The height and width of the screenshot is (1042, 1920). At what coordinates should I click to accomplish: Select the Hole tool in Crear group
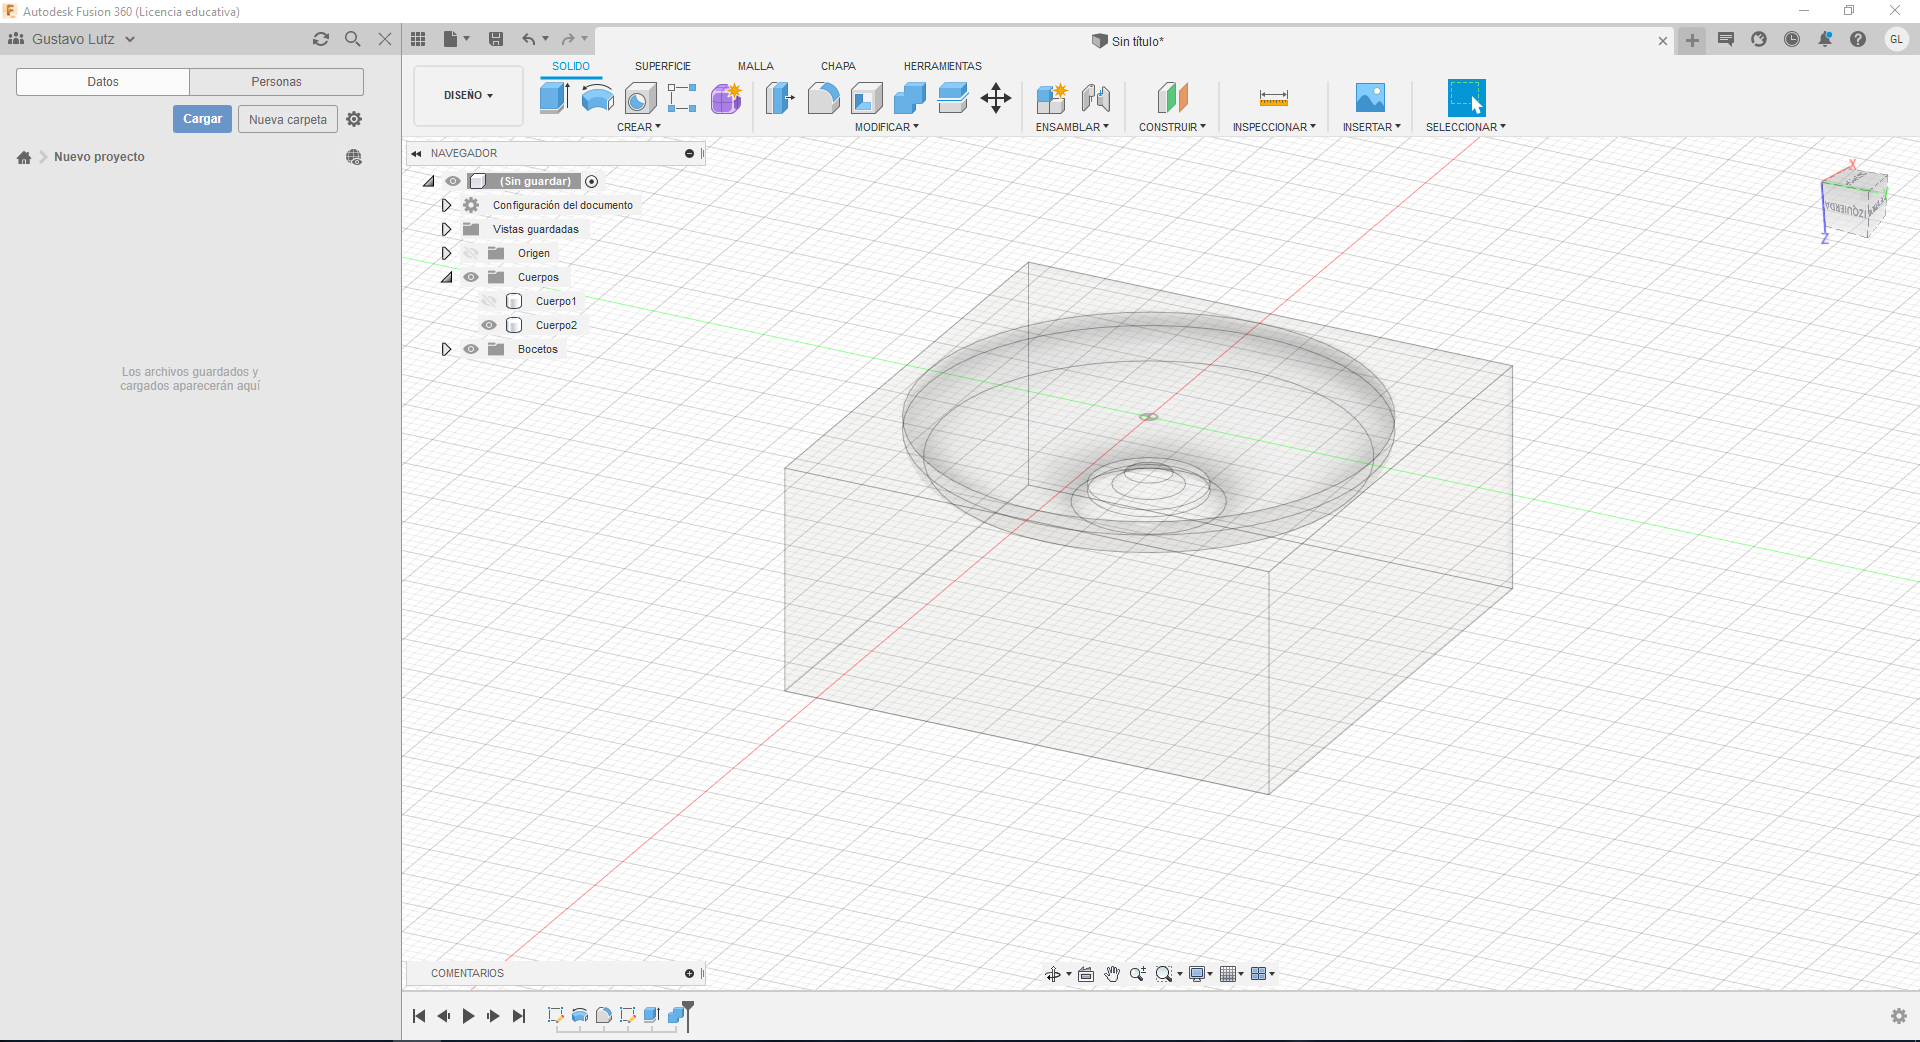click(x=640, y=98)
